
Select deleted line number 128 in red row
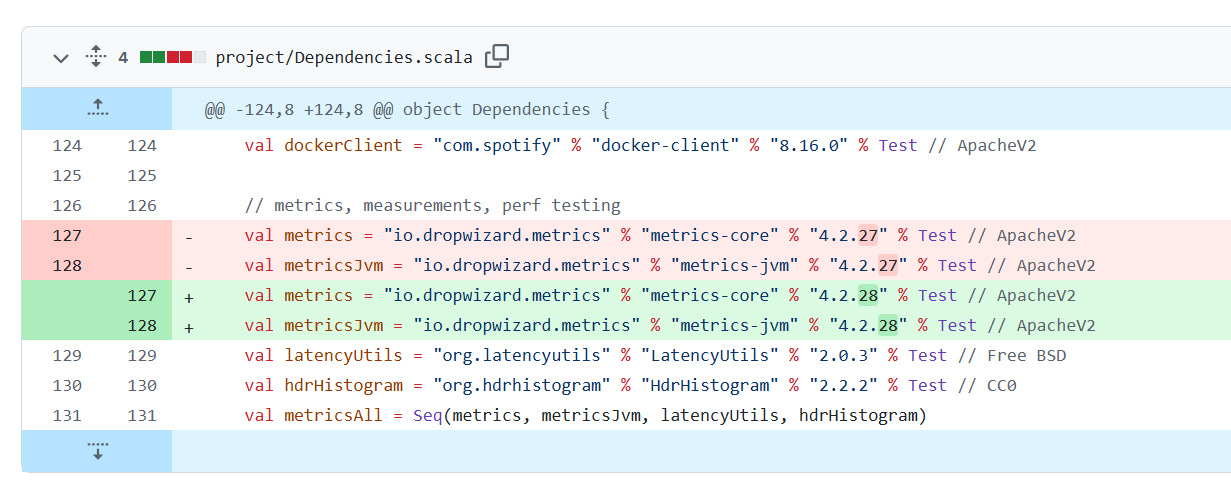coord(67,266)
